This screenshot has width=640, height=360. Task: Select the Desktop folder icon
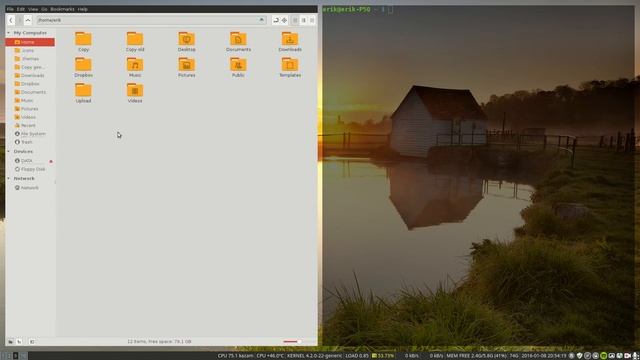(x=187, y=39)
